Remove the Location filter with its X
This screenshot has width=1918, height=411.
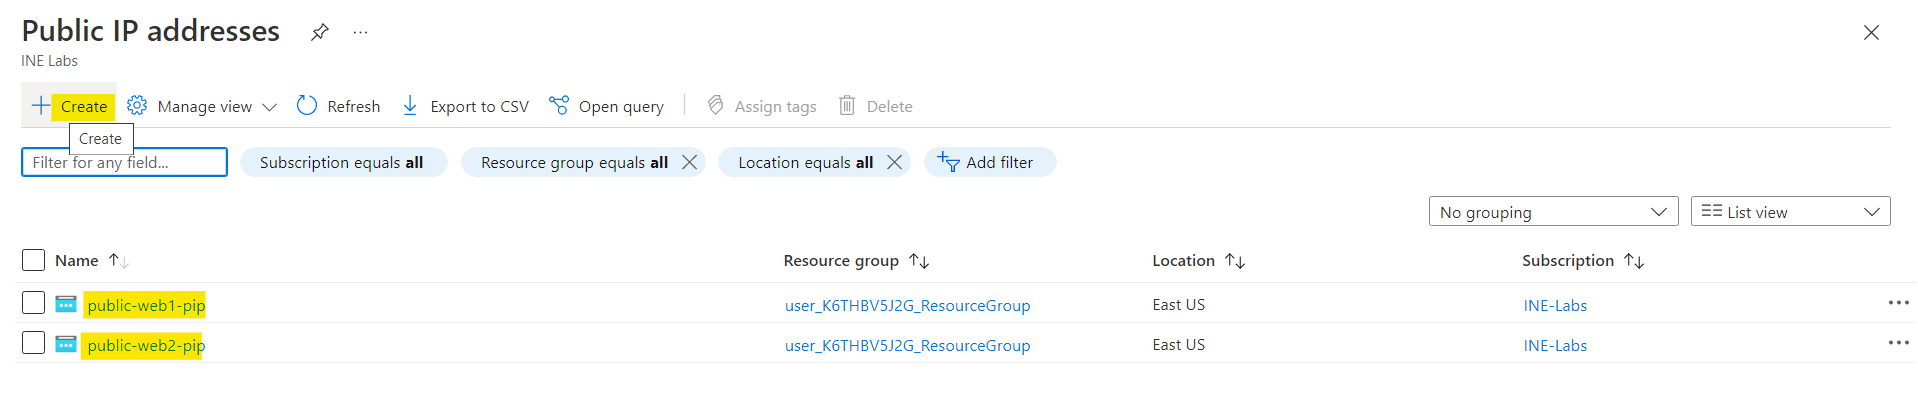pyautogui.click(x=894, y=162)
